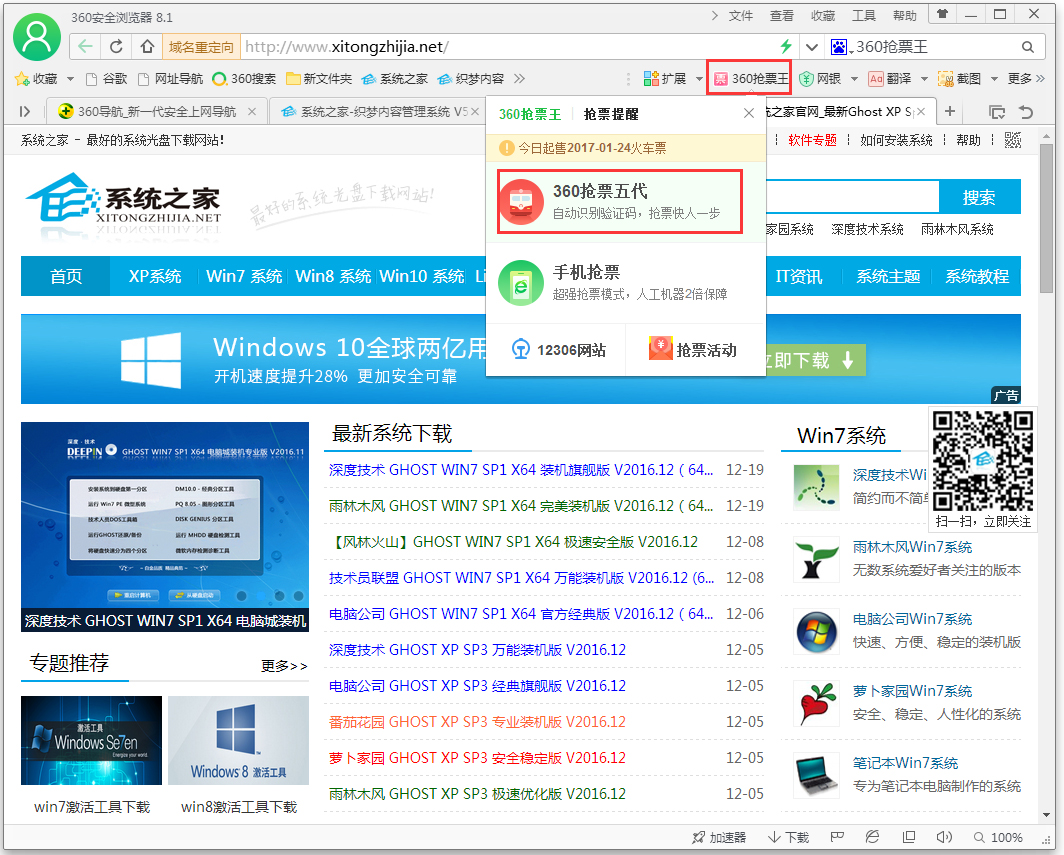Open the 更多 toolbar overflow
Screen dimensions: 1064x855
[1026, 79]
